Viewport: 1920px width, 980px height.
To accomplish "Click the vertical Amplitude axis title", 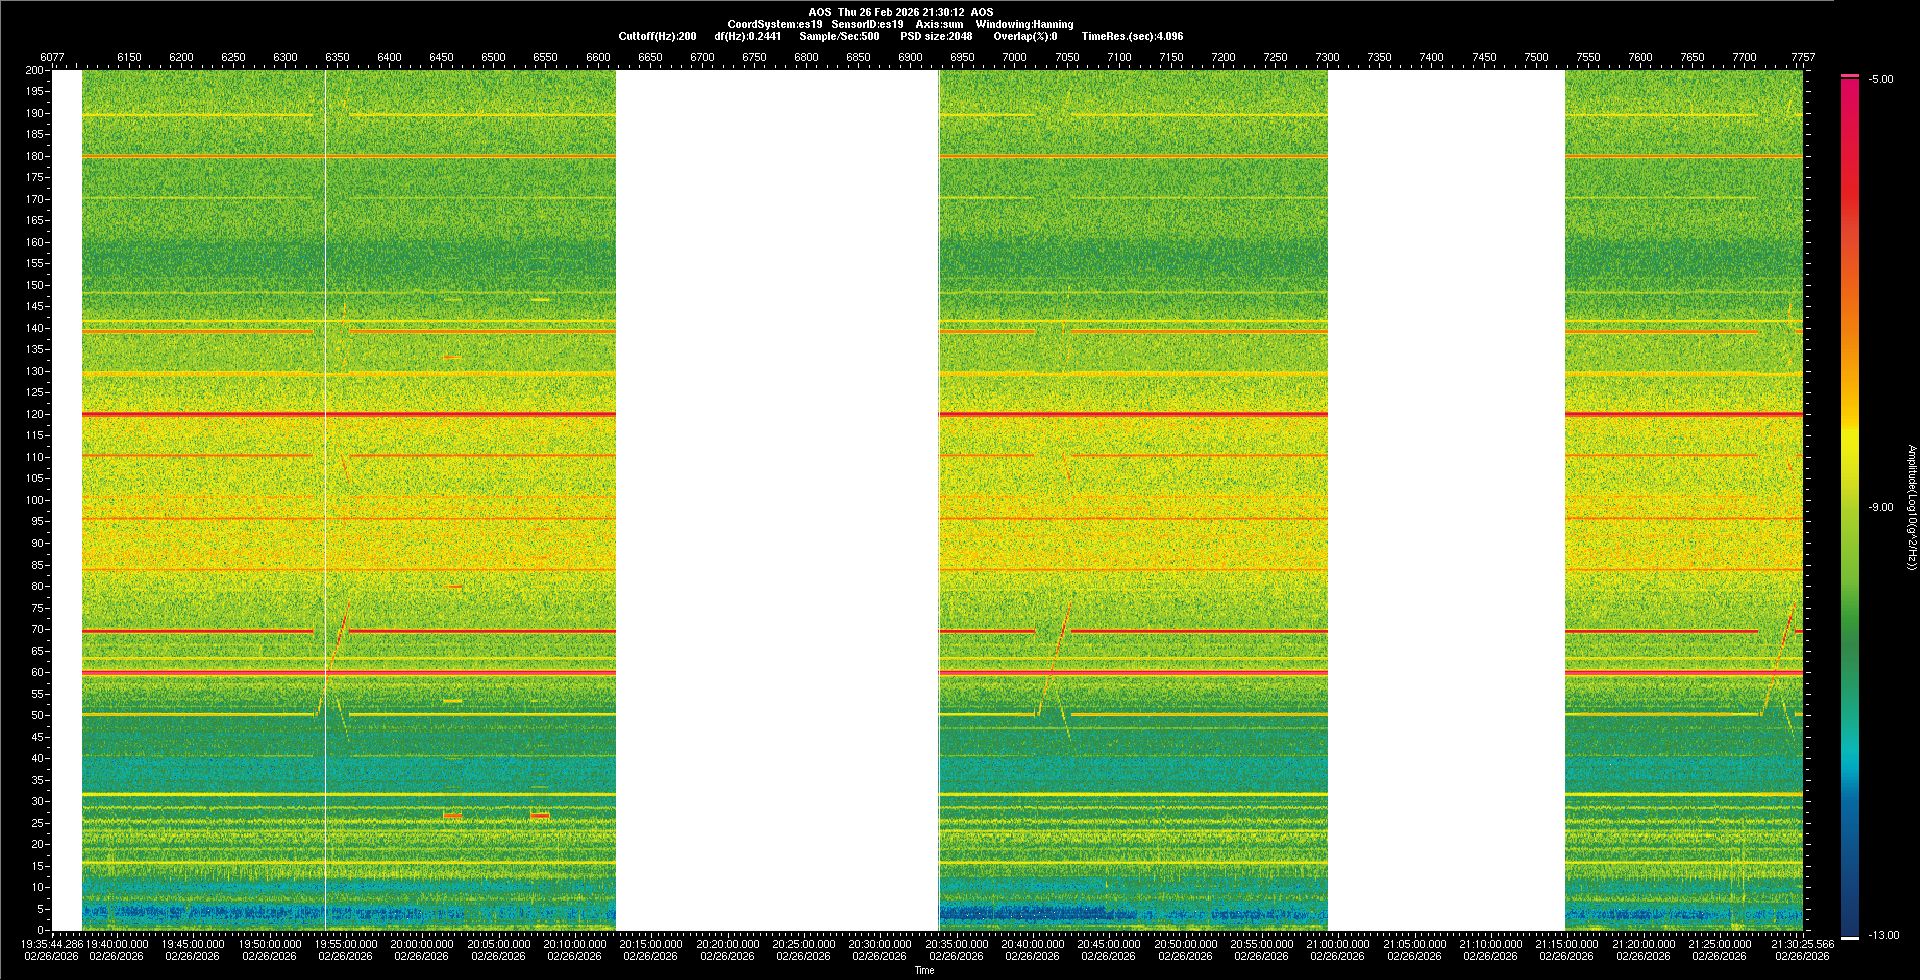I will (x=1911, y=507).
